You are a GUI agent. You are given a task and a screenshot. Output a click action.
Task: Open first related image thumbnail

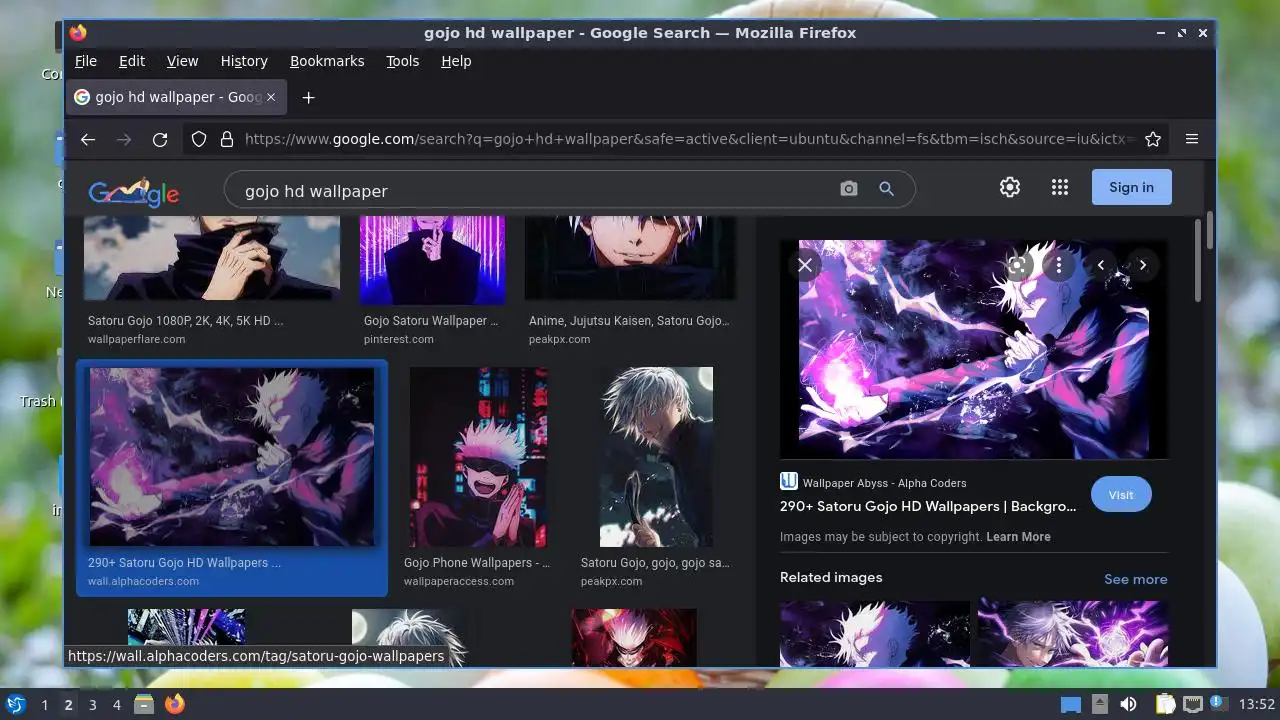point(875,633)
